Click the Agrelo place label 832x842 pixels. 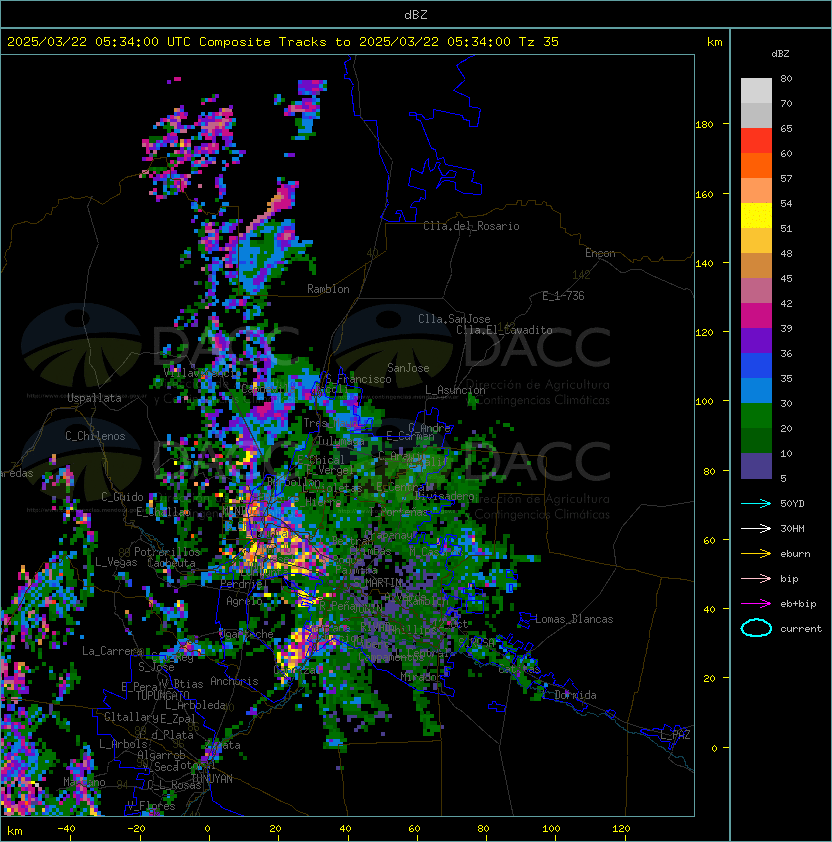(244, 601)
